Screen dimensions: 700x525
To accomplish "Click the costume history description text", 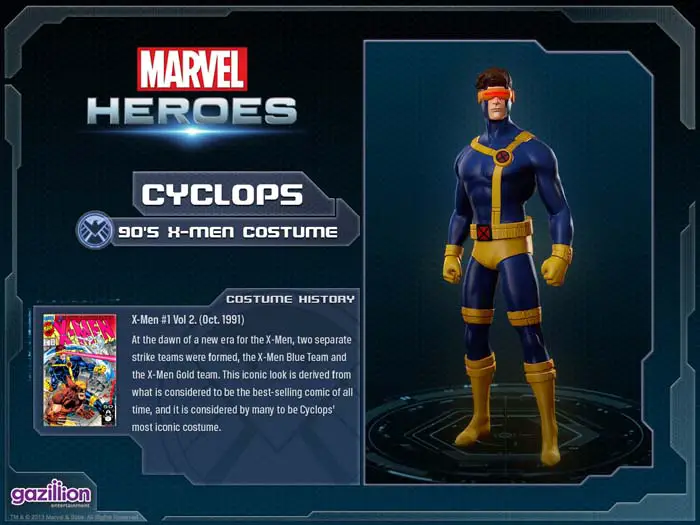I will 242,383.
